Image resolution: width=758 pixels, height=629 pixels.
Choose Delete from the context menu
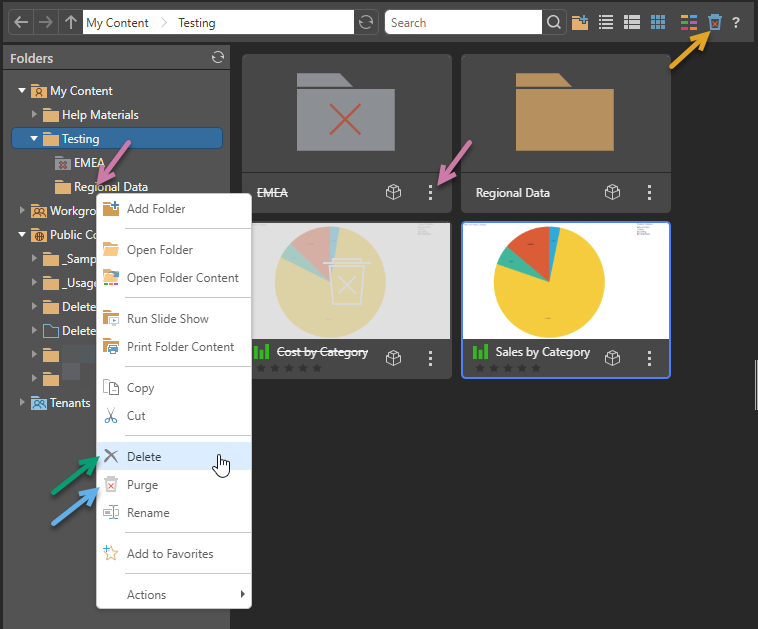pyautogui.click(x=144, y=457)
